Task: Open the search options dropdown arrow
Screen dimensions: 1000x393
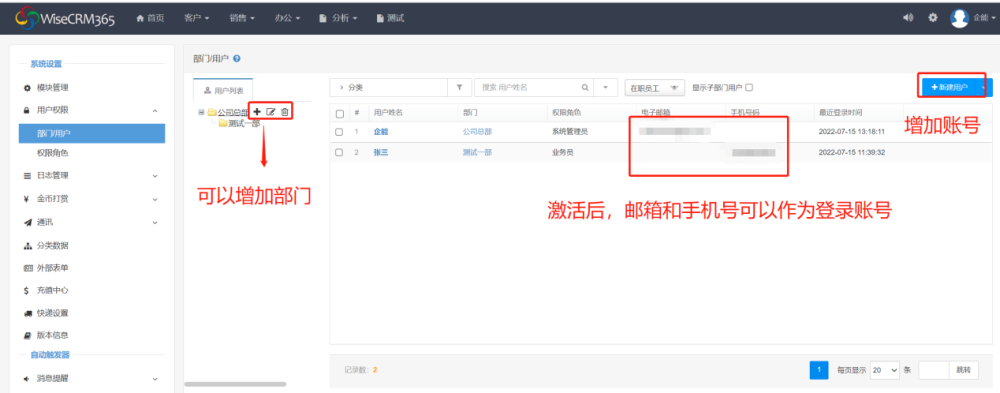Action: click(x=606, y=87)
